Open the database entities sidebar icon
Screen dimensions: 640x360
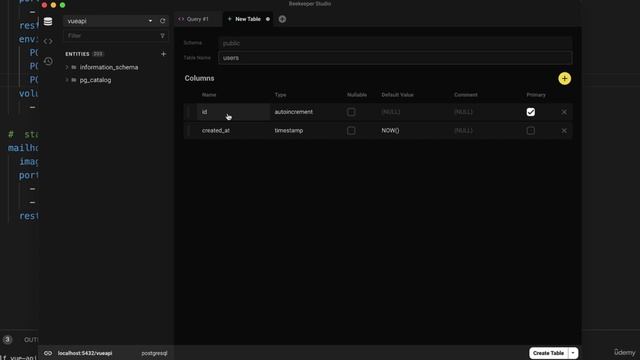[x=48, y=21]
